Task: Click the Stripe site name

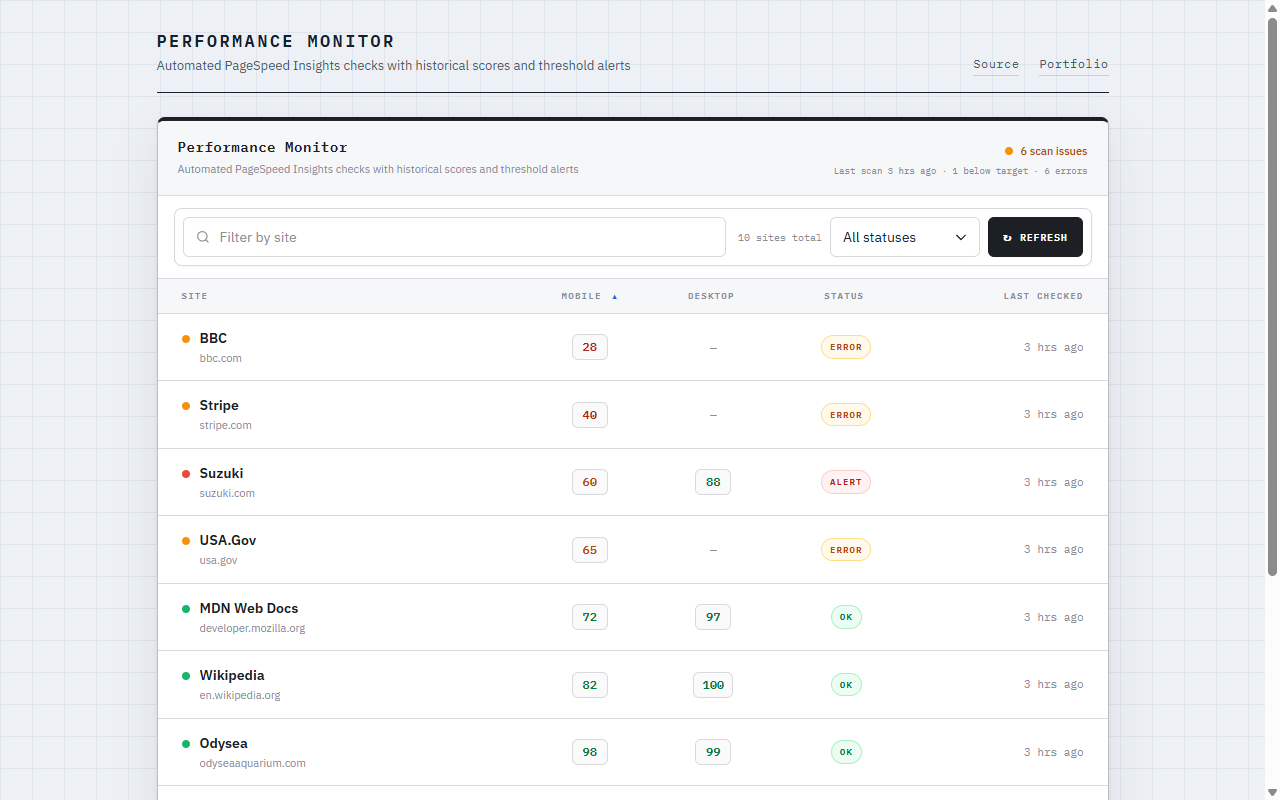Action: (x=219, y=405)
